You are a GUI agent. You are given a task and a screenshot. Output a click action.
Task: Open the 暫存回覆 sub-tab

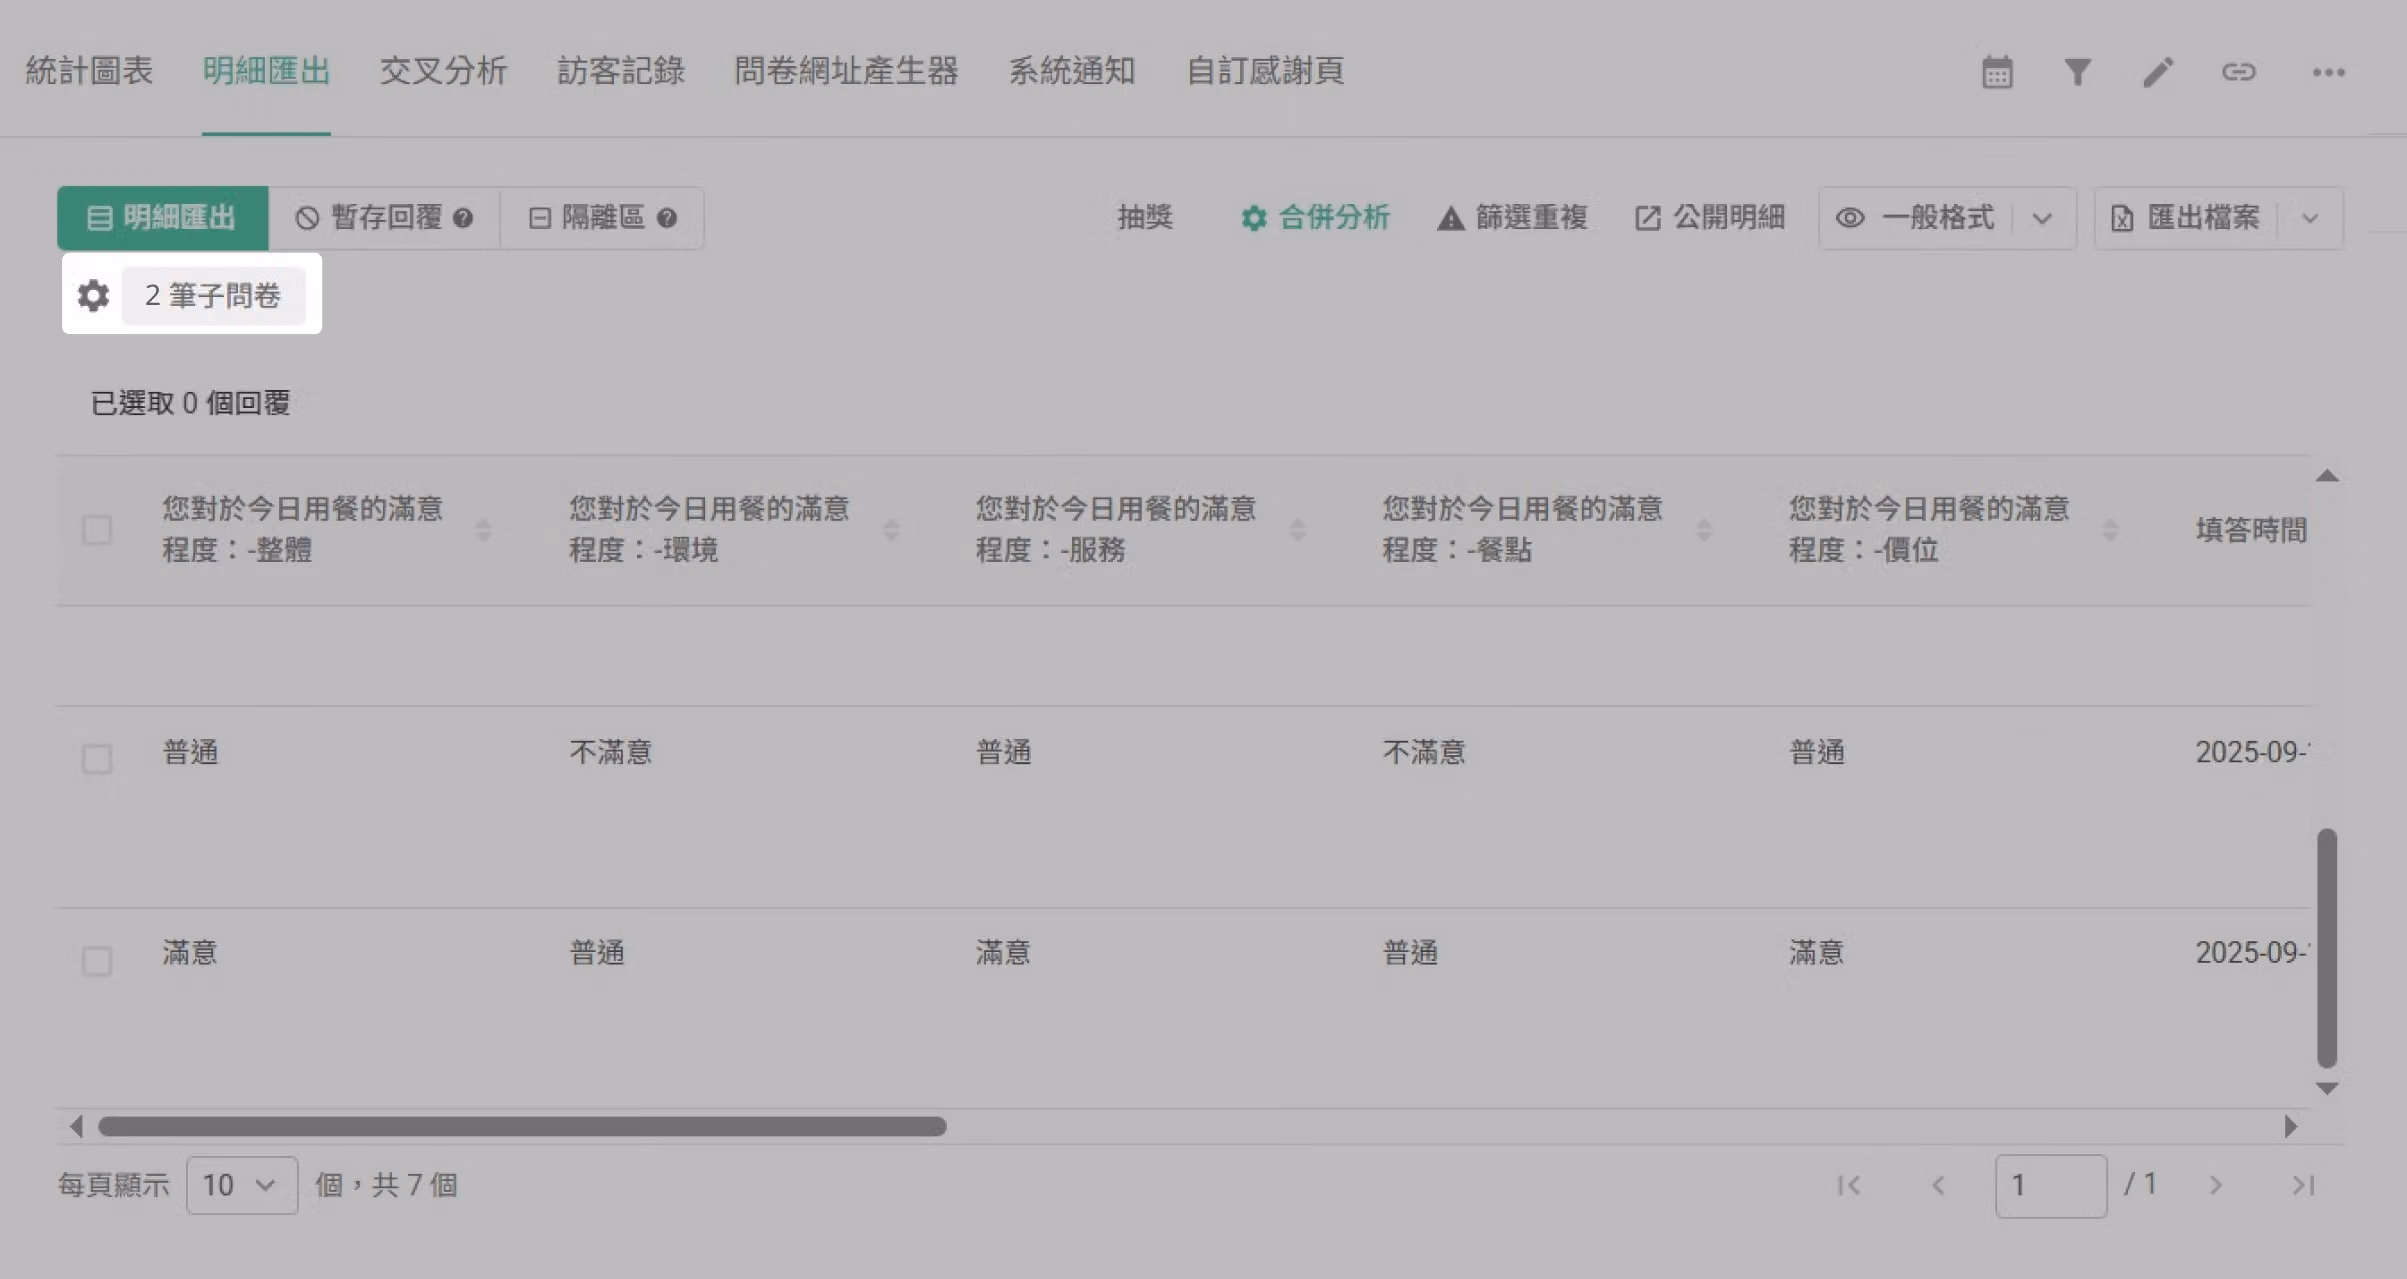click(x=385, y=218)
